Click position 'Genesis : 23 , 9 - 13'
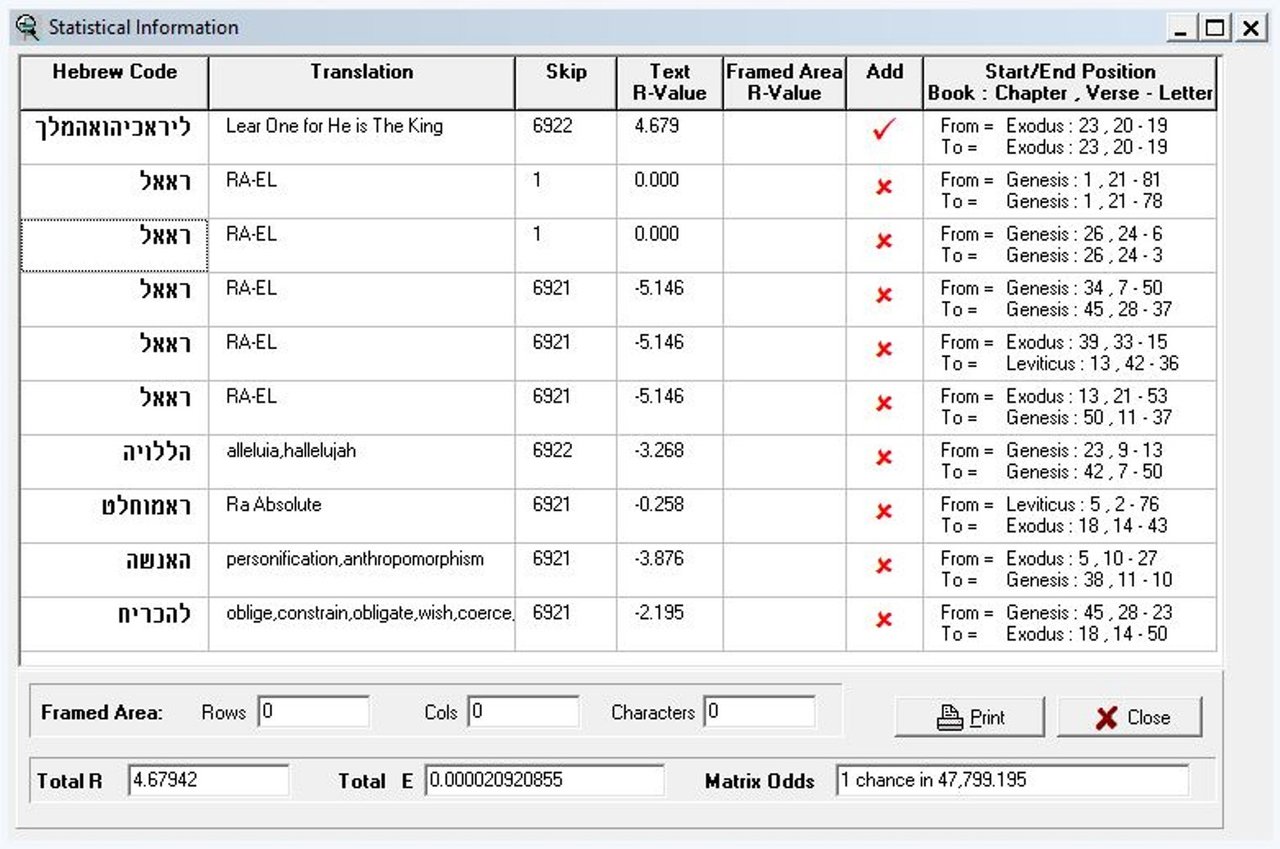Viewport: 1280px width, 849px height. [1084, 450]
